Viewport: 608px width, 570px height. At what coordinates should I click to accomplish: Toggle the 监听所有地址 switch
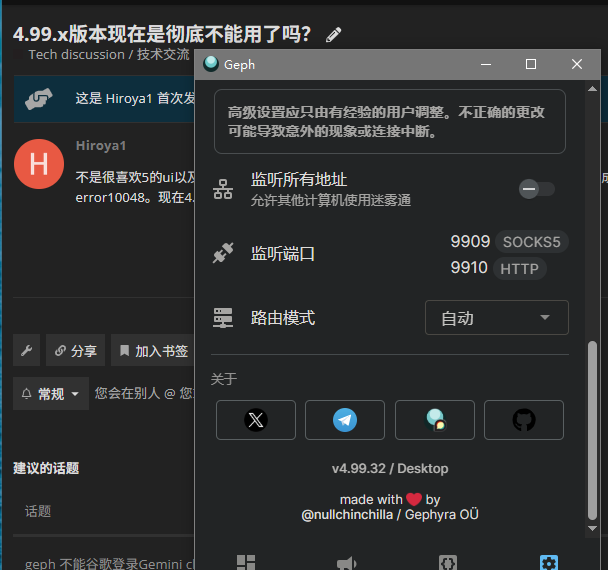point(537,189)
